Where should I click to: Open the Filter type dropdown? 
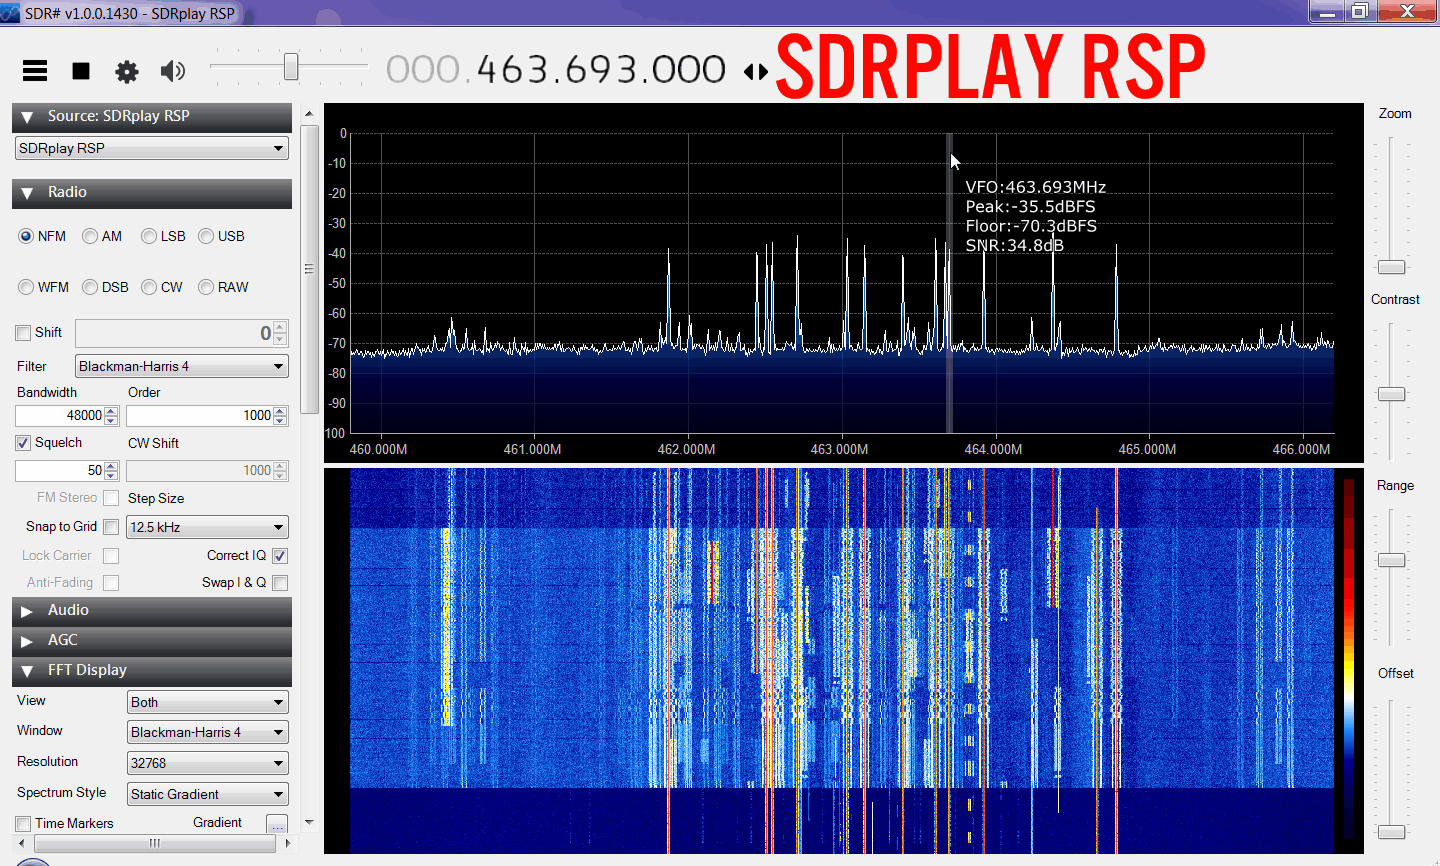coord(181,366)
